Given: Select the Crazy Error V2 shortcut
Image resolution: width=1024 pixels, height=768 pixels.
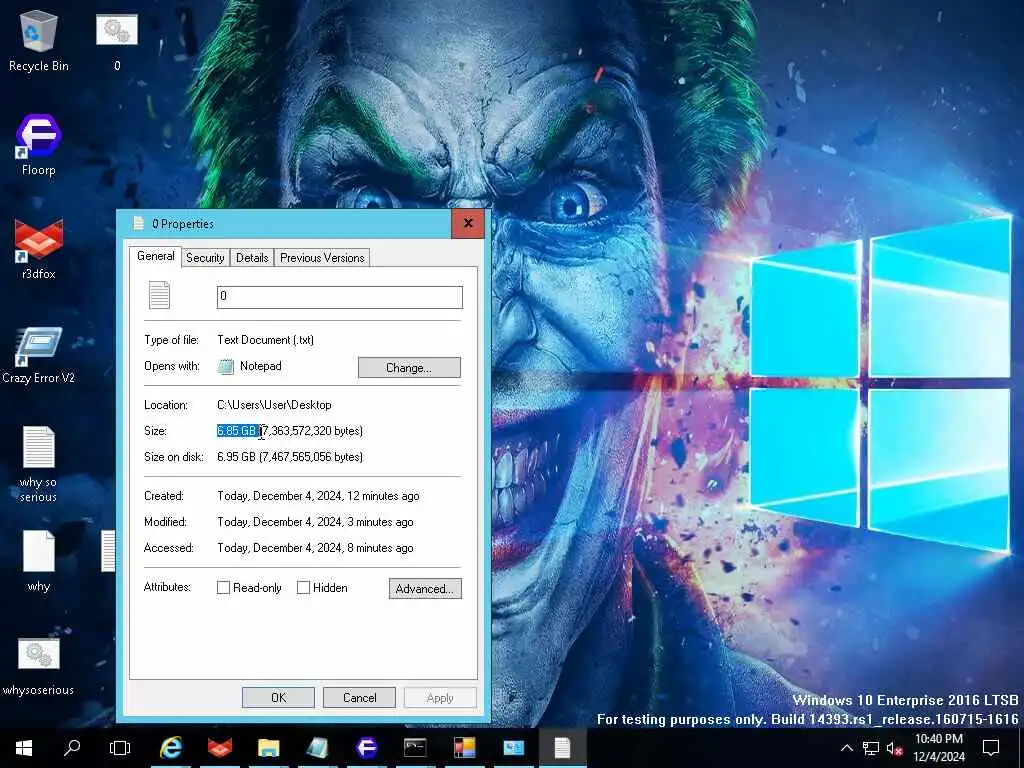Looking at the screenshot, I should (39, 355).
